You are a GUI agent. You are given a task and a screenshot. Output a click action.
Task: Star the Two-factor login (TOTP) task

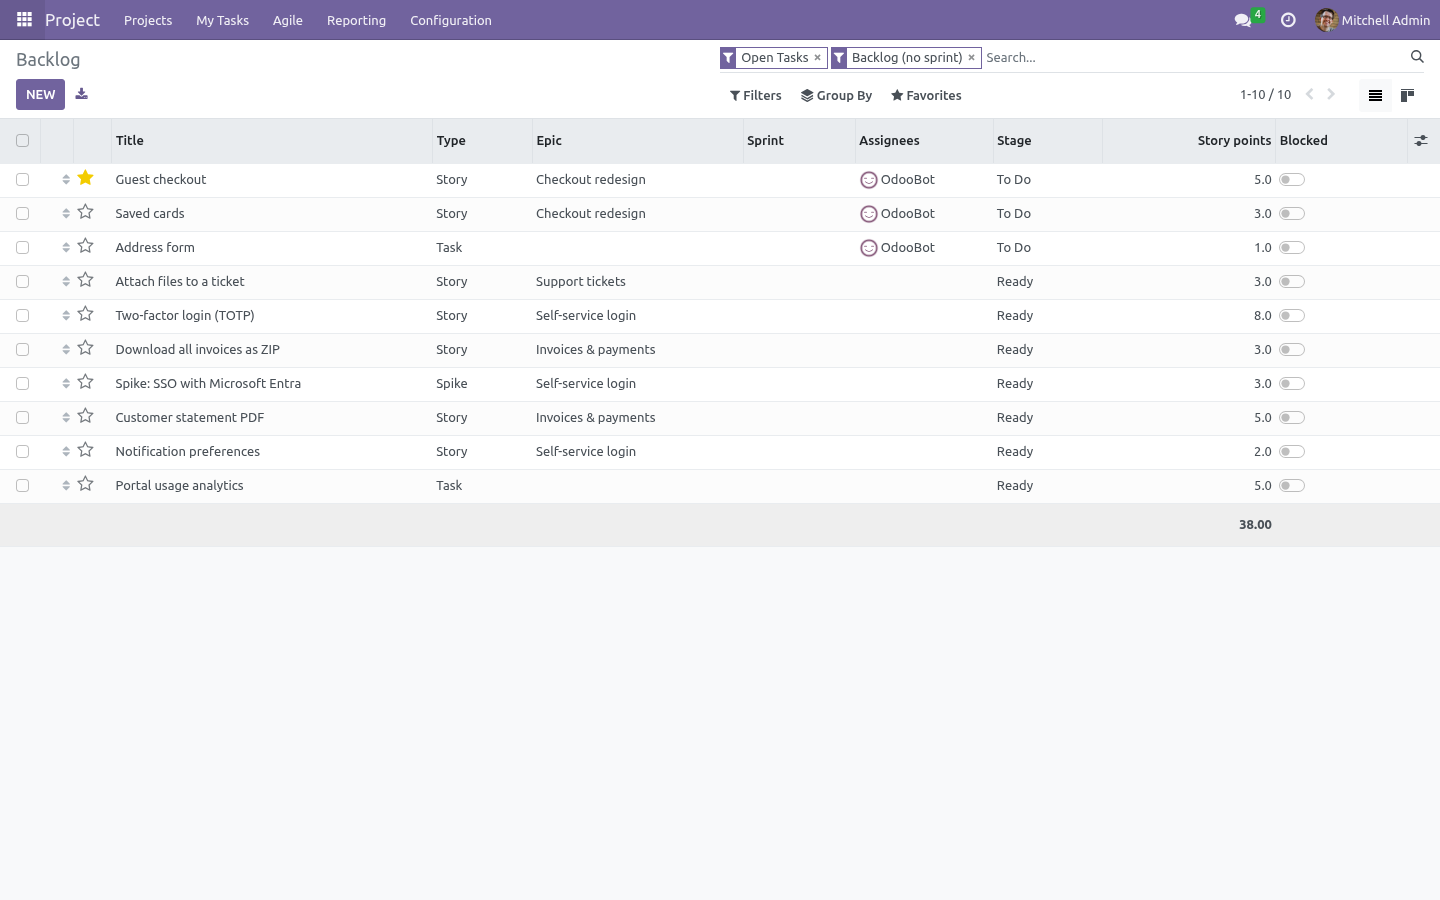tap(86, 314)
